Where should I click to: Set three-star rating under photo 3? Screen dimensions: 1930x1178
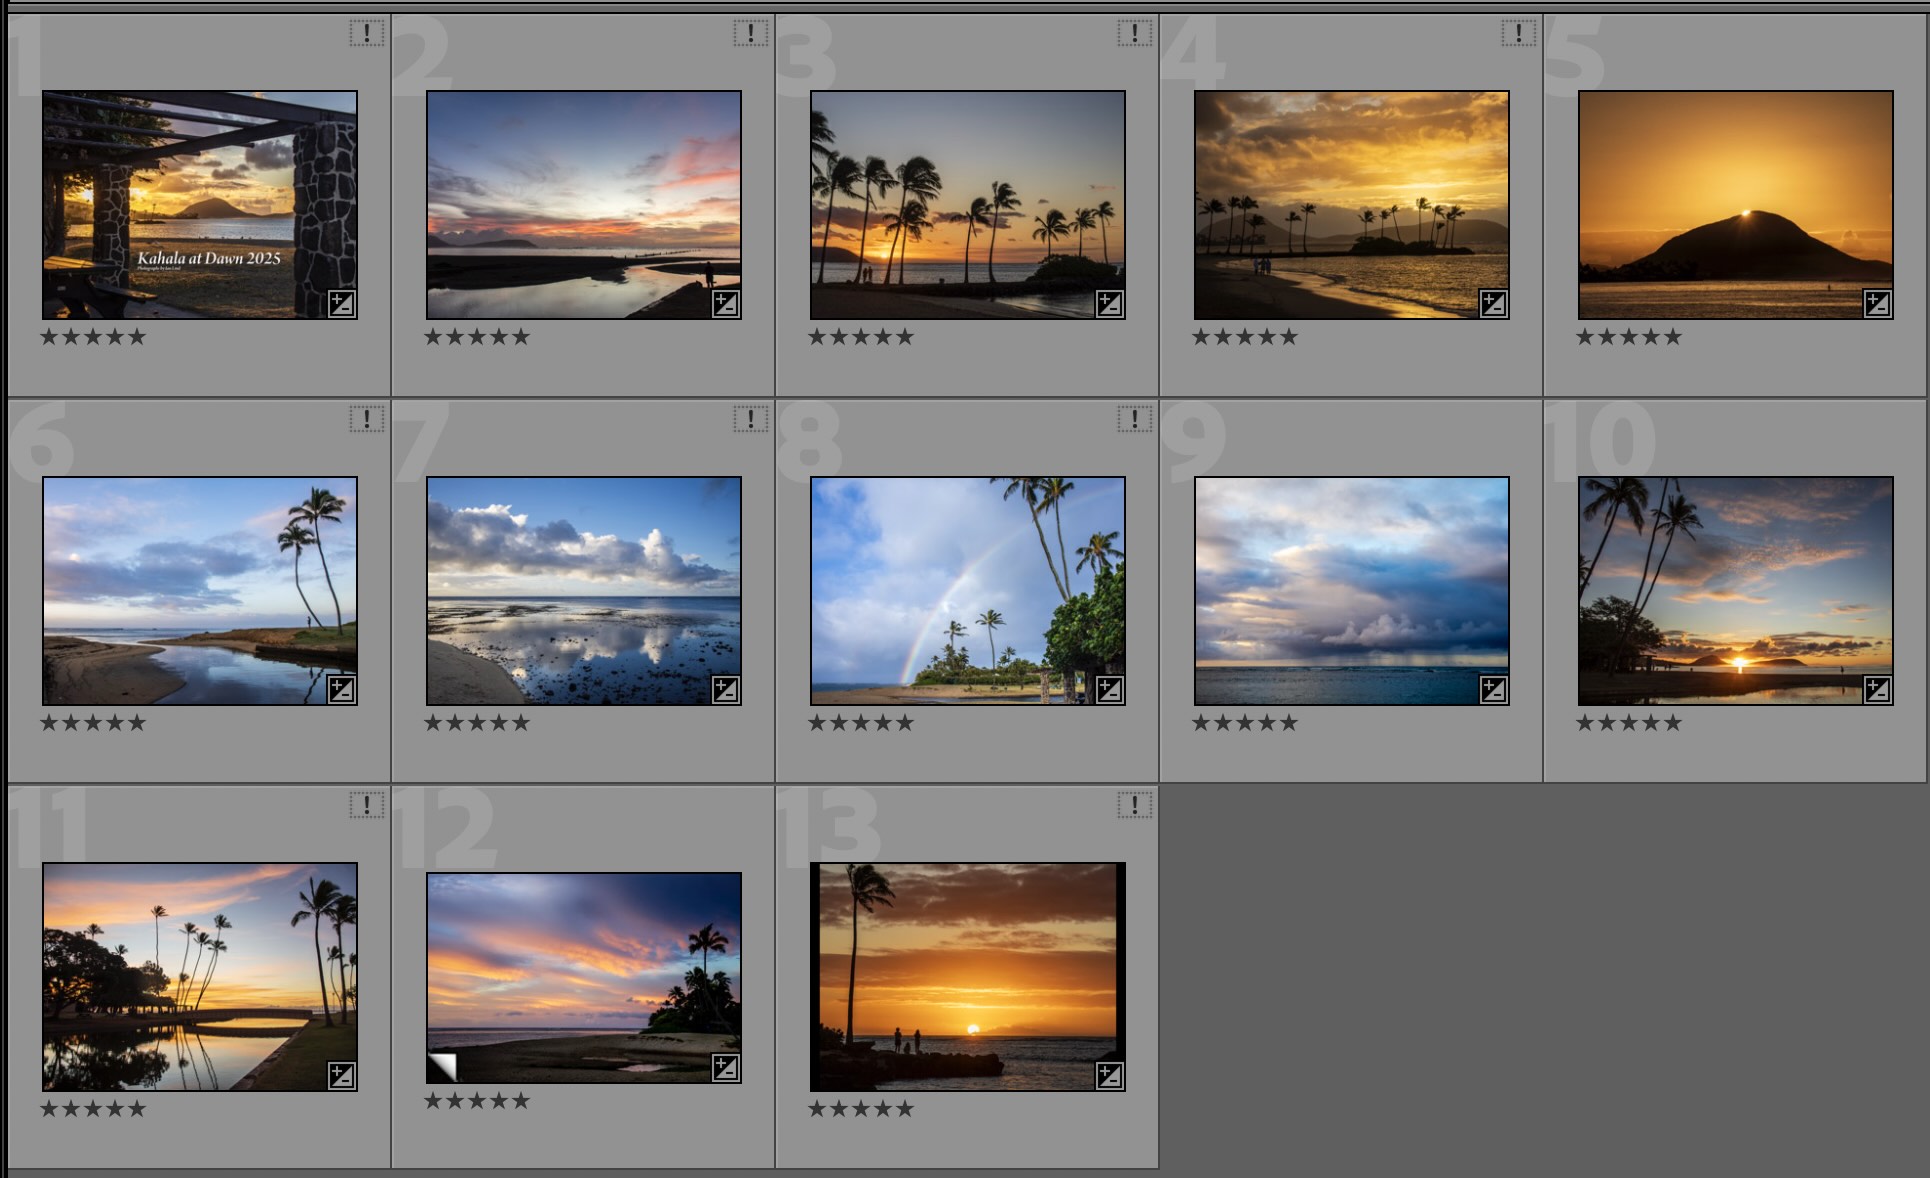coord(861,337)
